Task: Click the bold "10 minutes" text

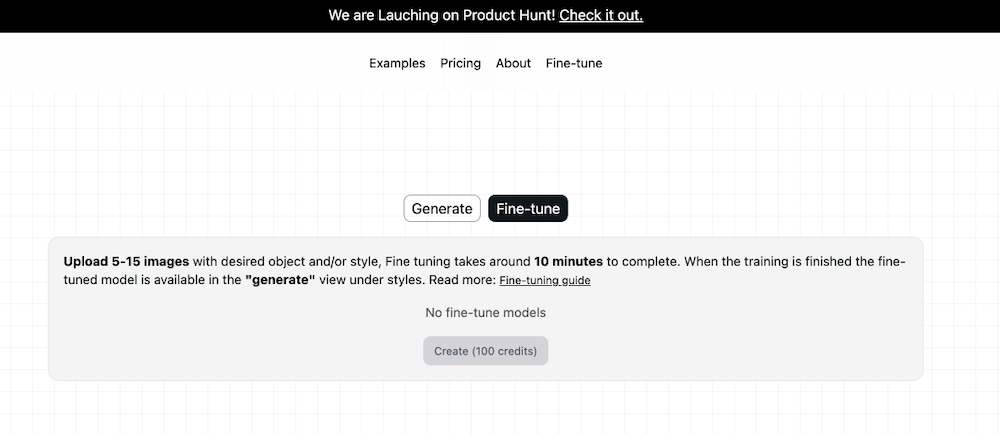Action: pyautogui.click(x=568, y=262)
